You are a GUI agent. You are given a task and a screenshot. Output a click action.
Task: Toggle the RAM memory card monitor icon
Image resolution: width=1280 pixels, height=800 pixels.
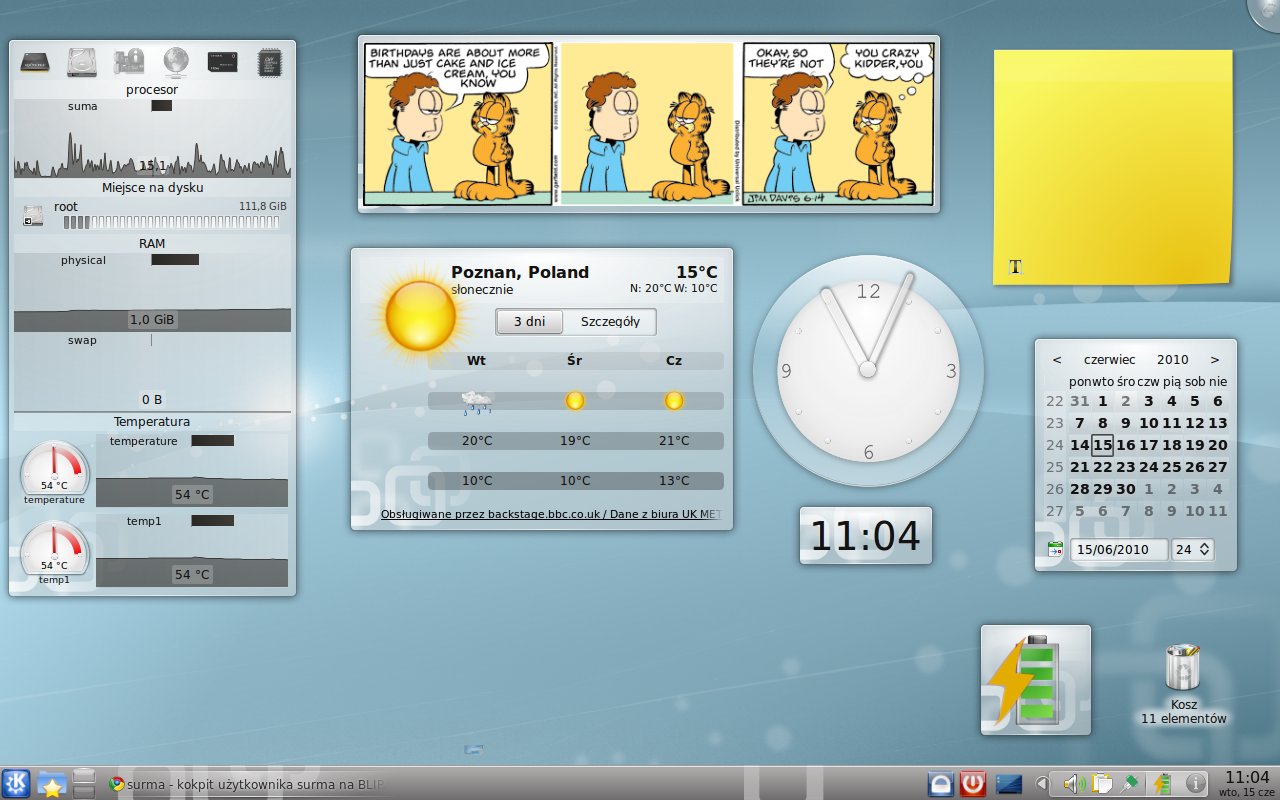pos(222,62)
